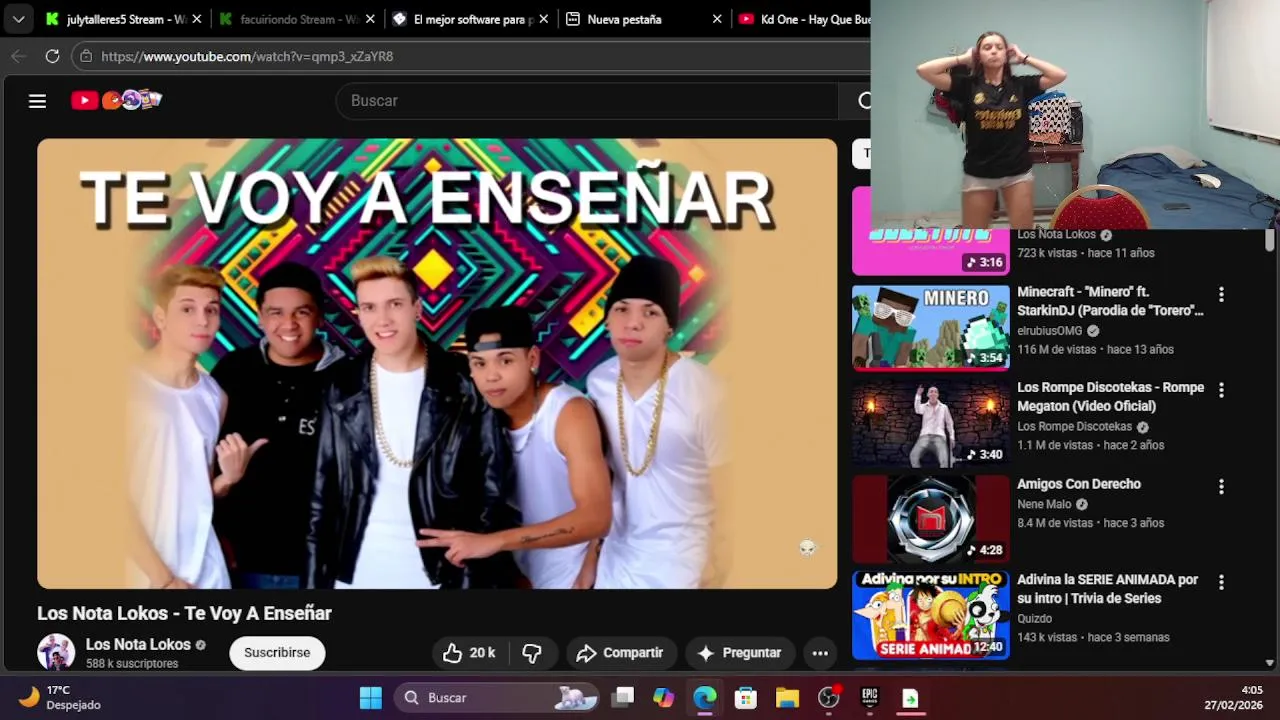This screenshot has height=720, width=1280.
Task: Click the Compartir share button
Action: pos(620,653)
